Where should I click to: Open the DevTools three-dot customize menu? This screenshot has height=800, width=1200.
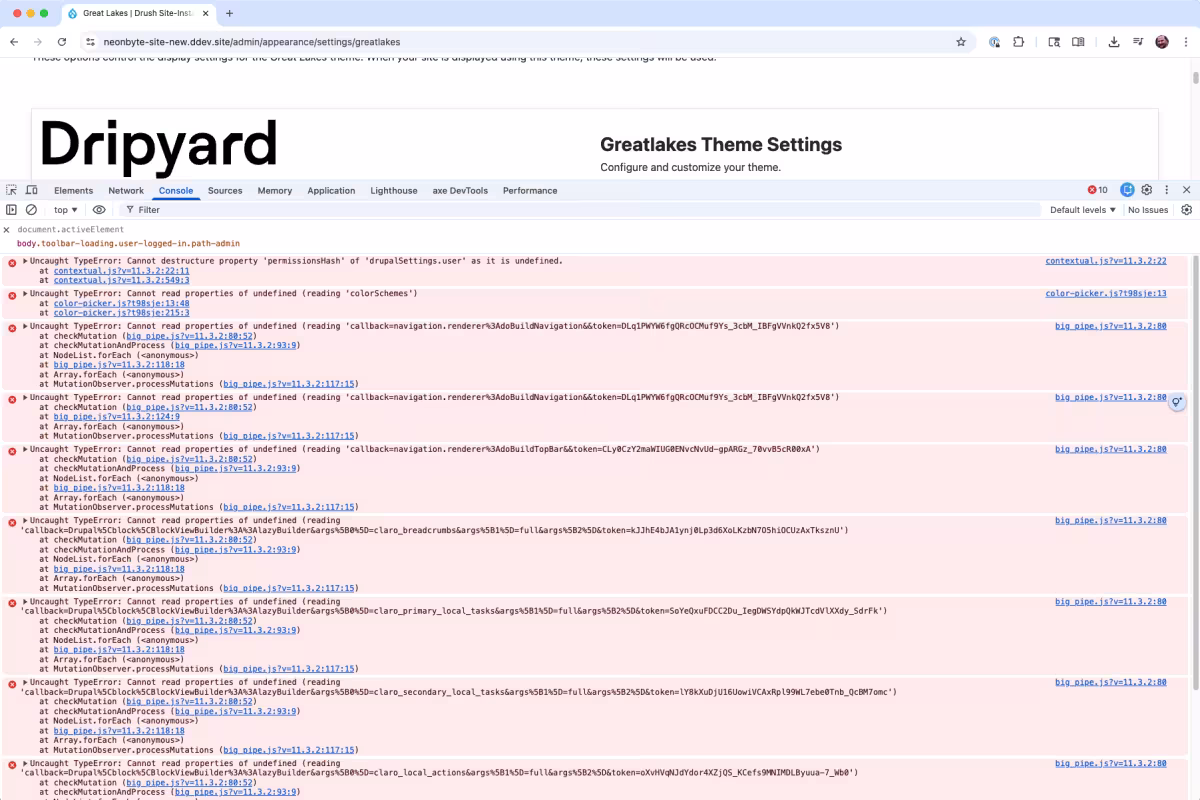[x=1166, y=190]
